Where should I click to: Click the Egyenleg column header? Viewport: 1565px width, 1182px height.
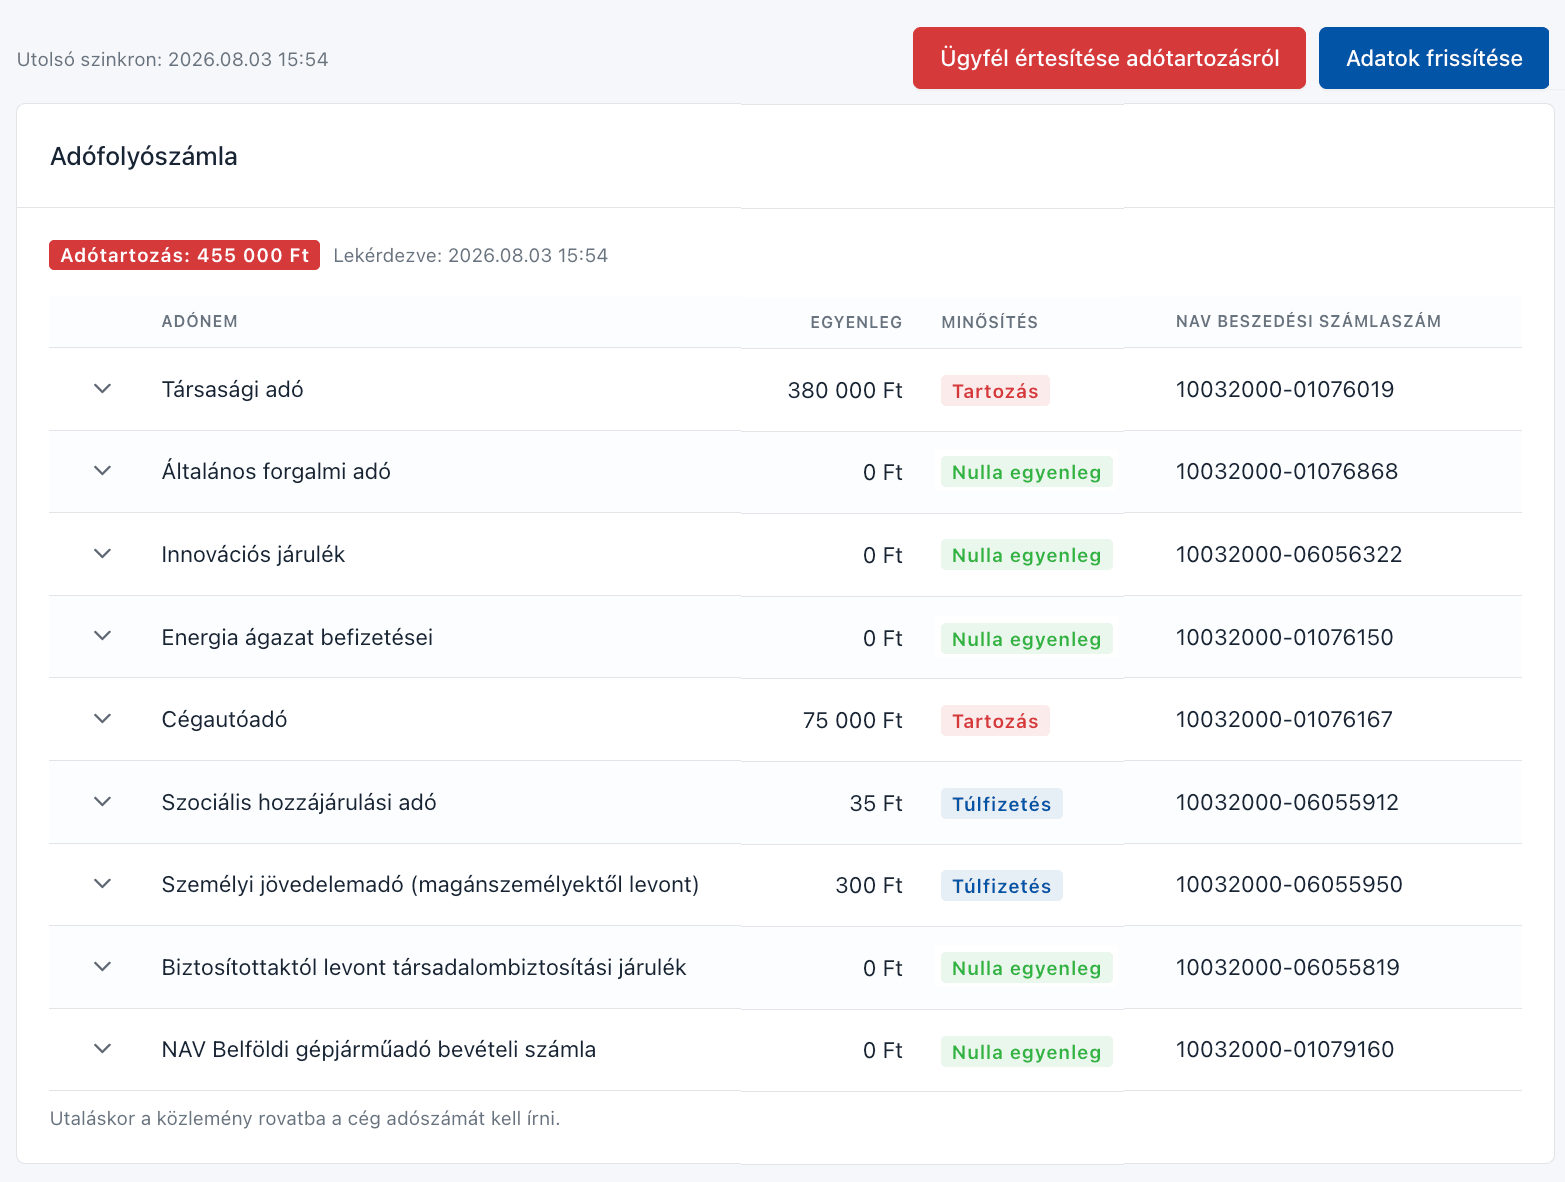(856, 322)
